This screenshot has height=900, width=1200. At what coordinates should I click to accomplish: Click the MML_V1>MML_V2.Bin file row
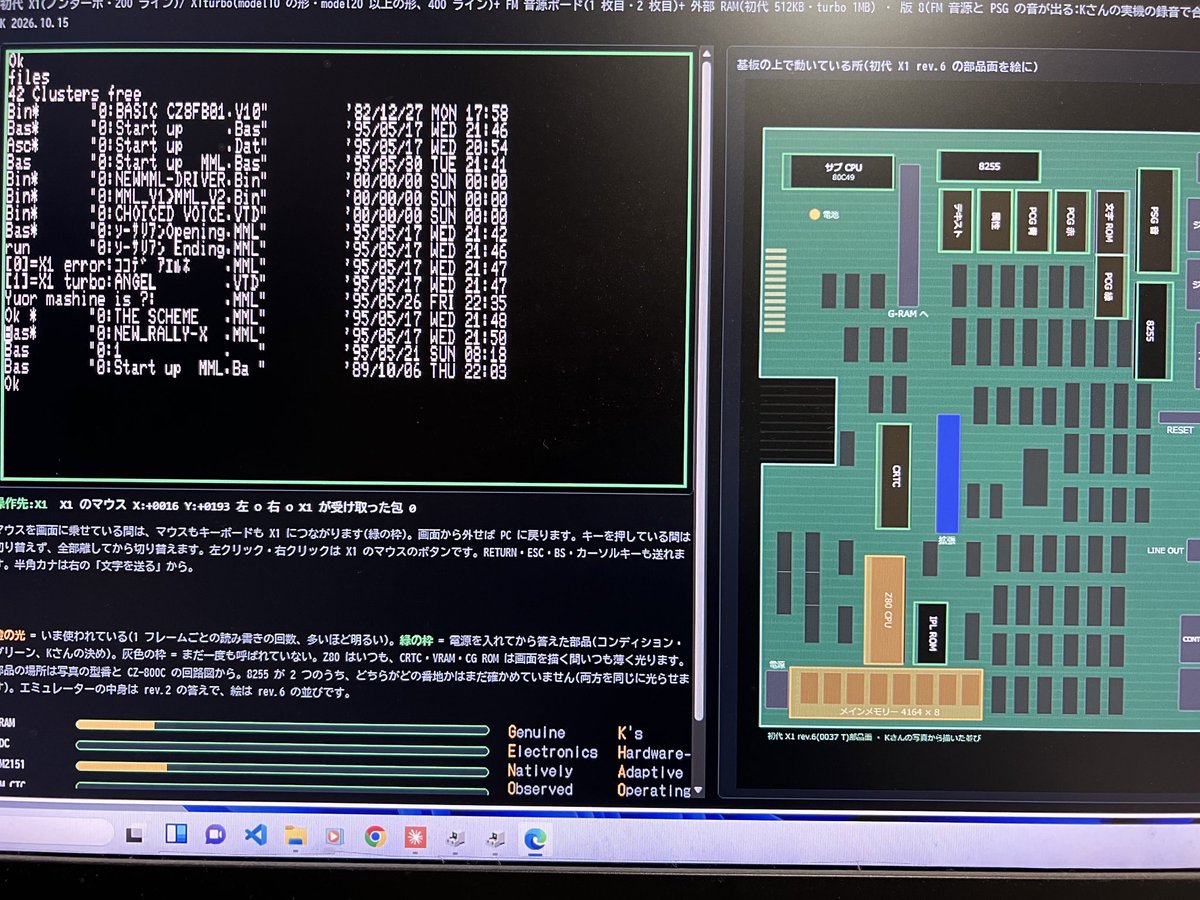(257, 199)
